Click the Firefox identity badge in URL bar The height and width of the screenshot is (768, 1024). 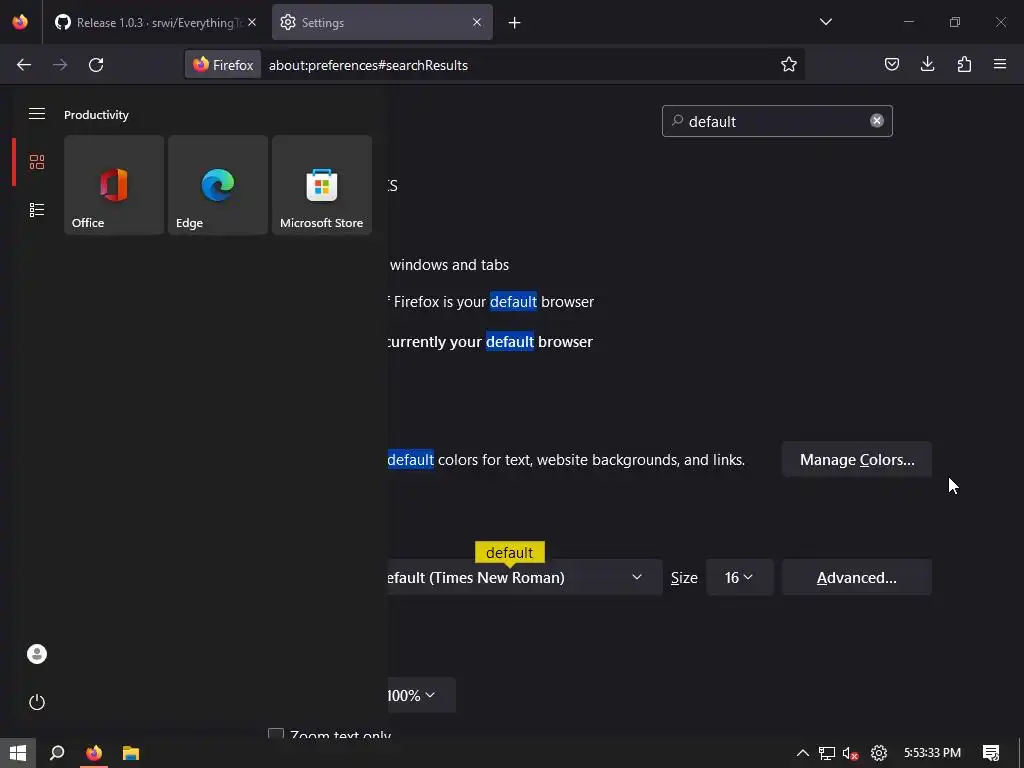(x=223, y=65)
